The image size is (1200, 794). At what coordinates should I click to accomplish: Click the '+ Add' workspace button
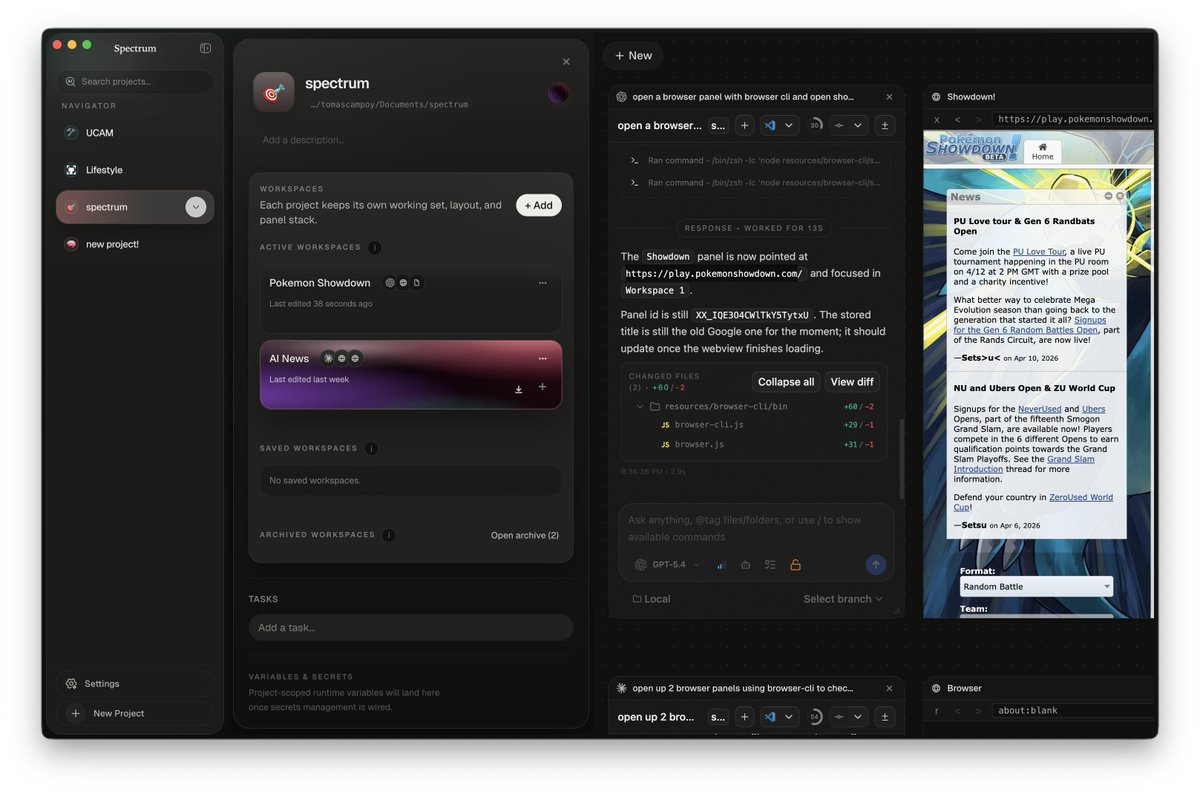[x=539, y=205]
